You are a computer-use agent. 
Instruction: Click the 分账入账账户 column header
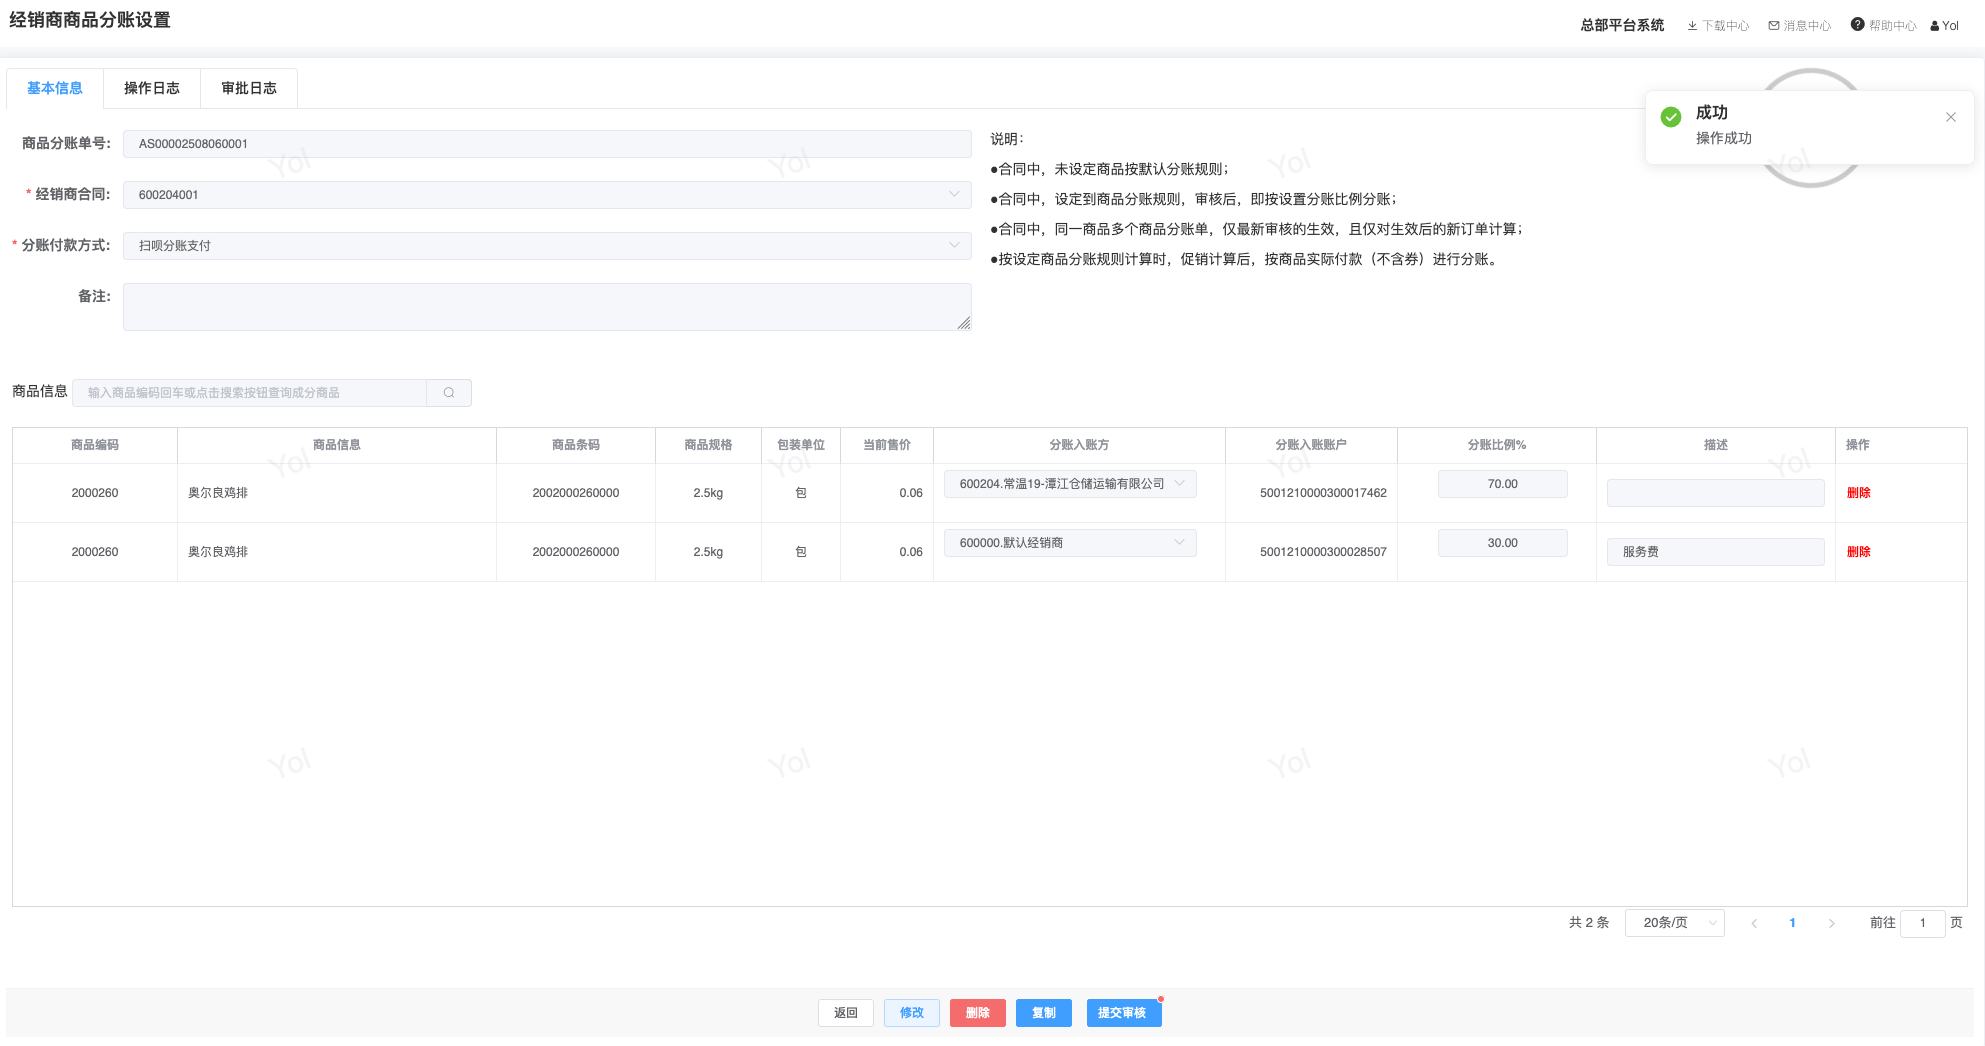(1311, 445)
